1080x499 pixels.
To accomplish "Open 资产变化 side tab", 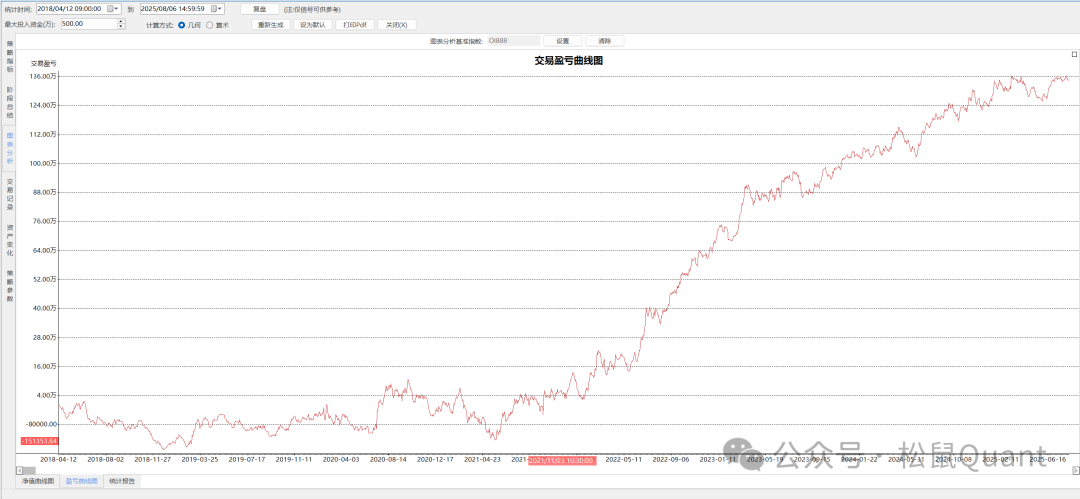I will pyautogui.click(x=10, y=240).
